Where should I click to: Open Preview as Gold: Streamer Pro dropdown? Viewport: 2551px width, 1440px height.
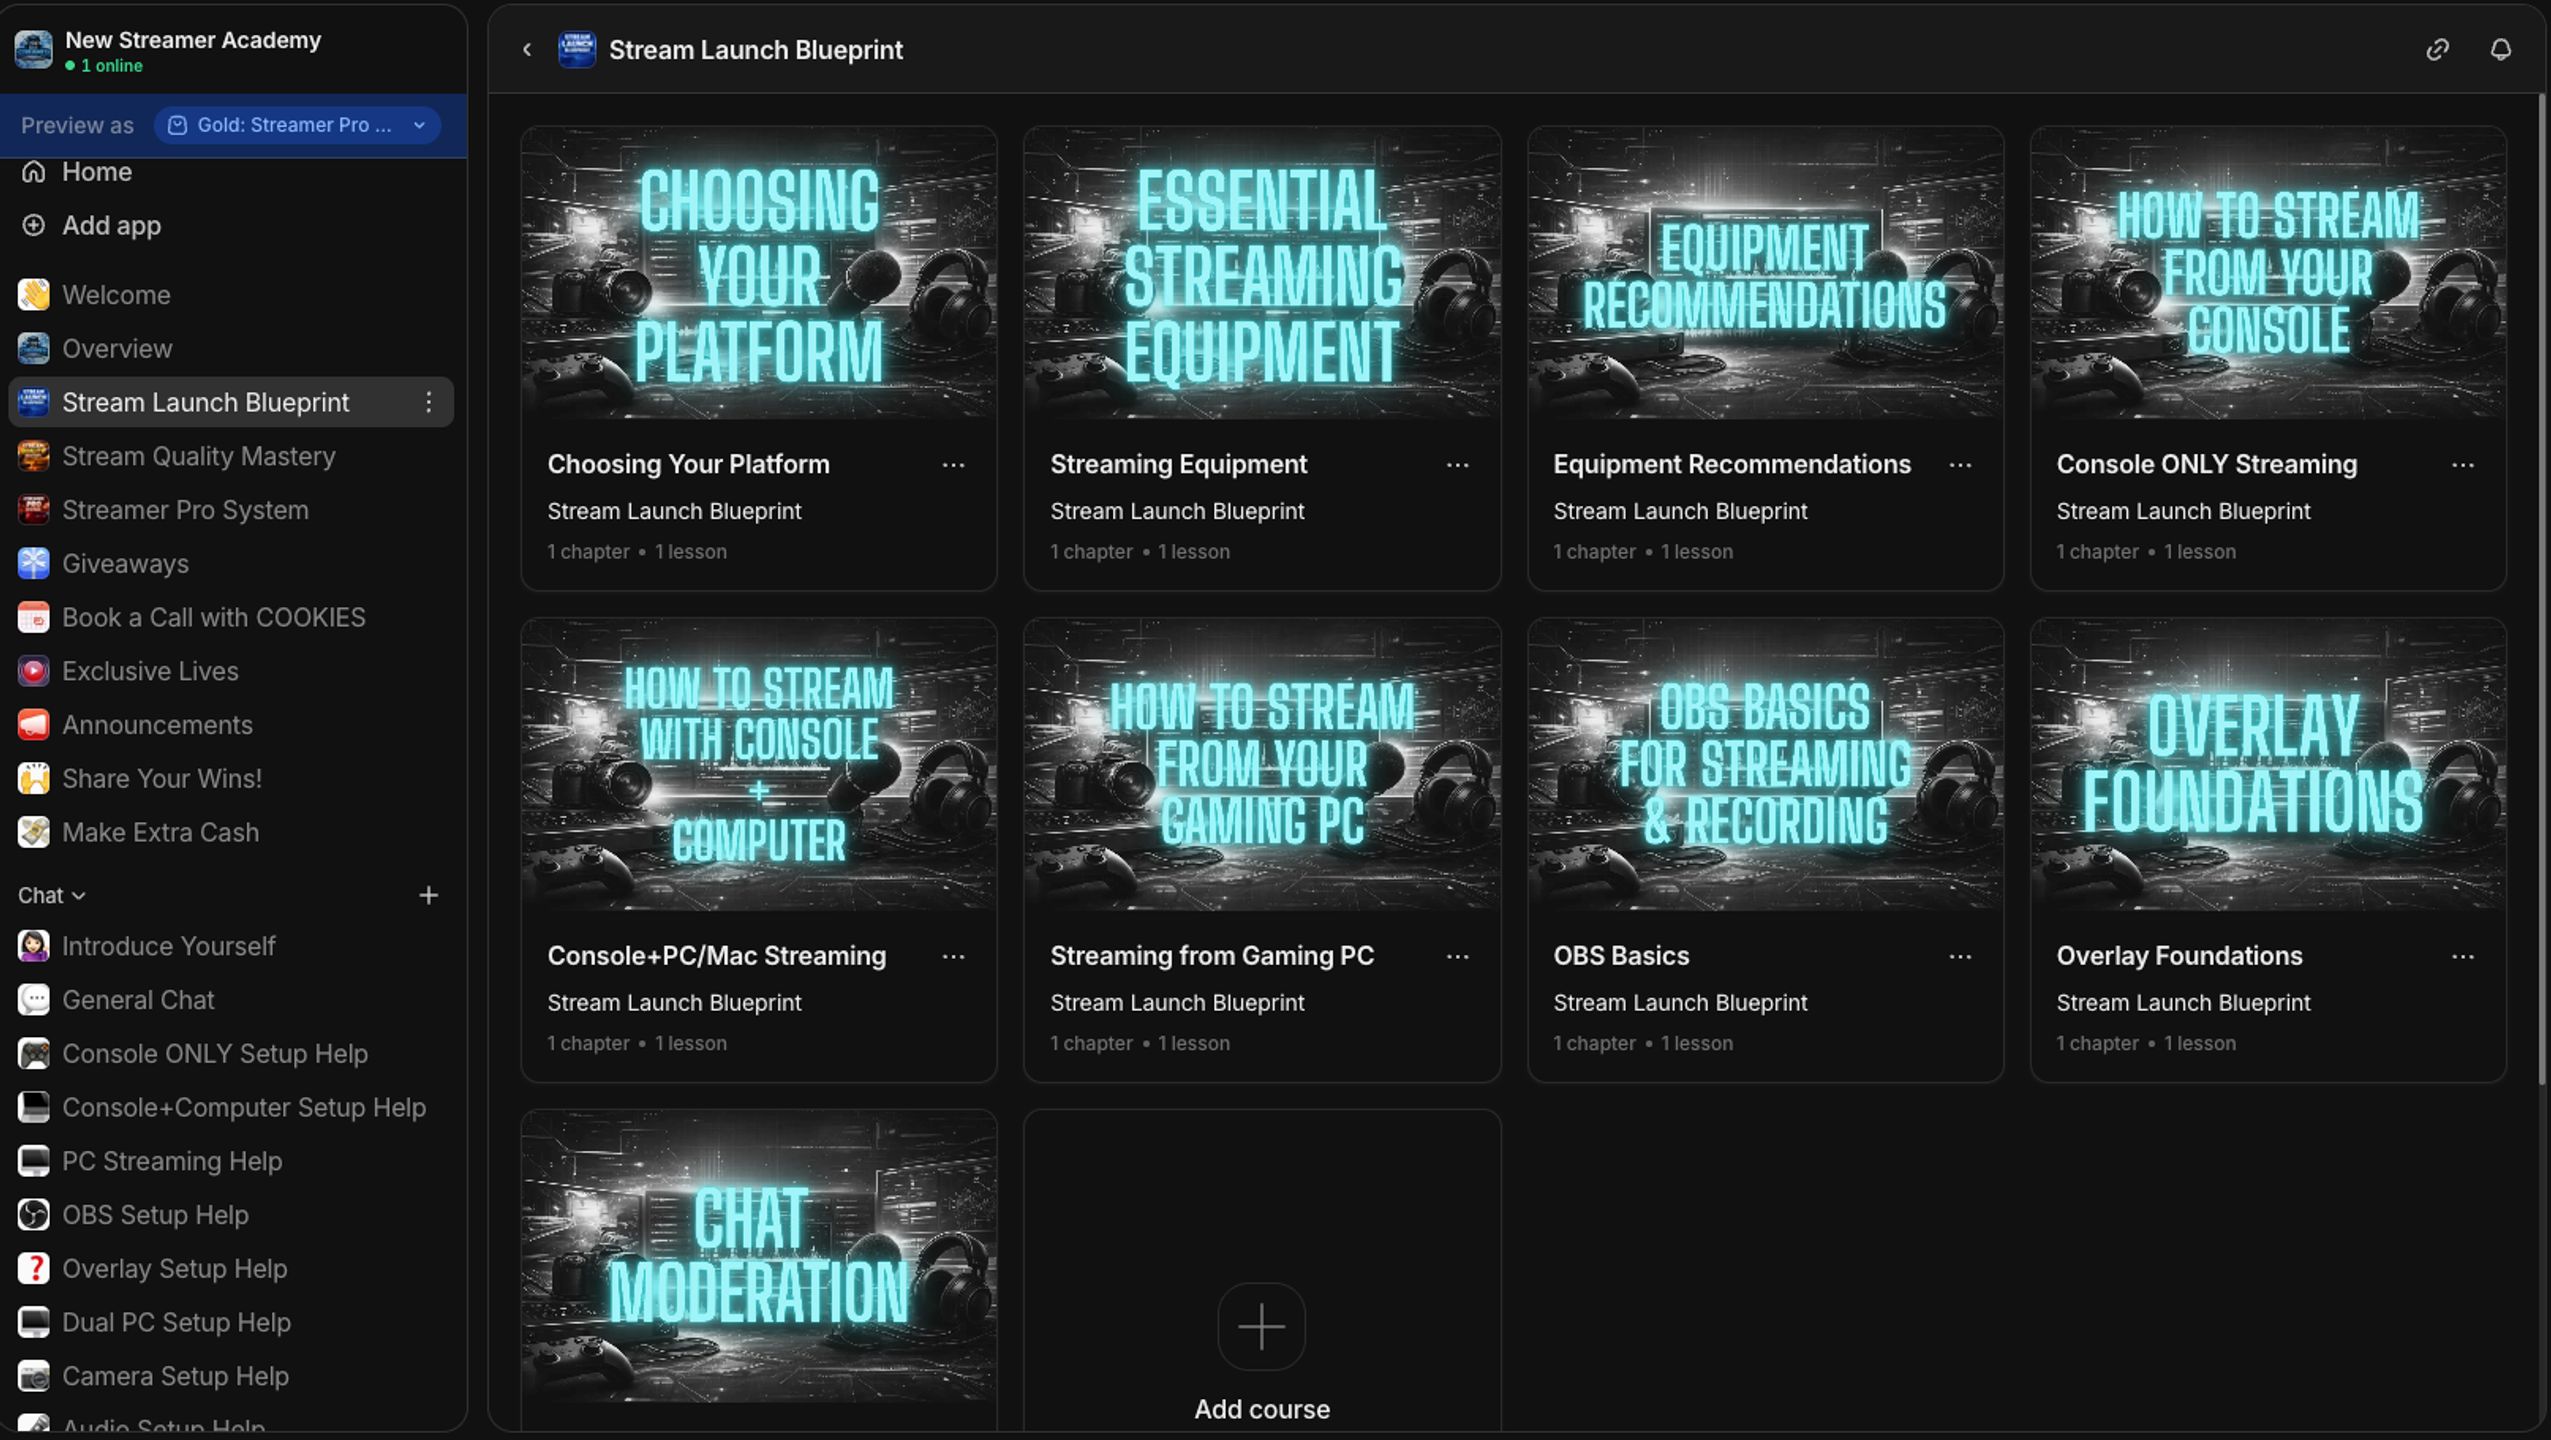(x=297, y=125)
